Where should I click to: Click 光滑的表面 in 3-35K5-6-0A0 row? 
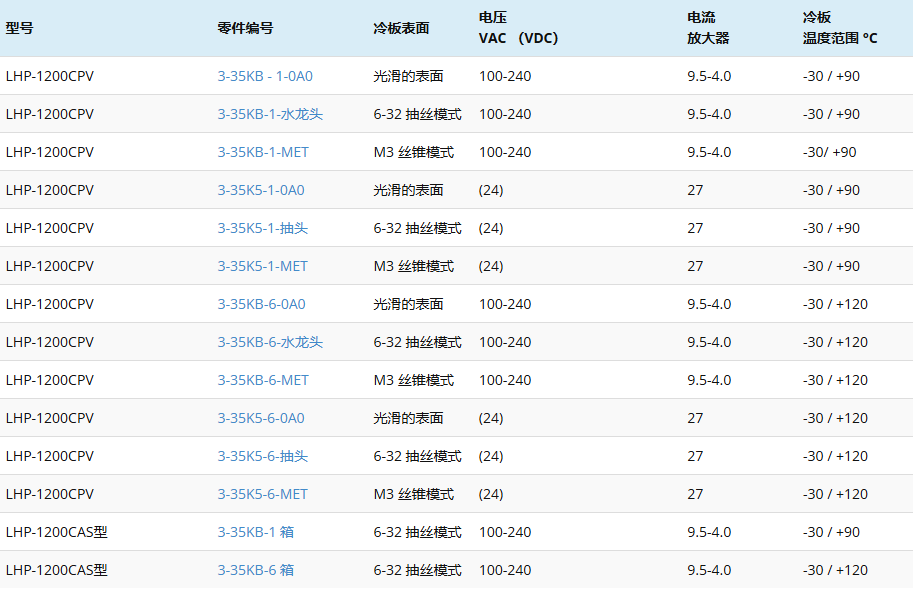[x=408, y=418]
